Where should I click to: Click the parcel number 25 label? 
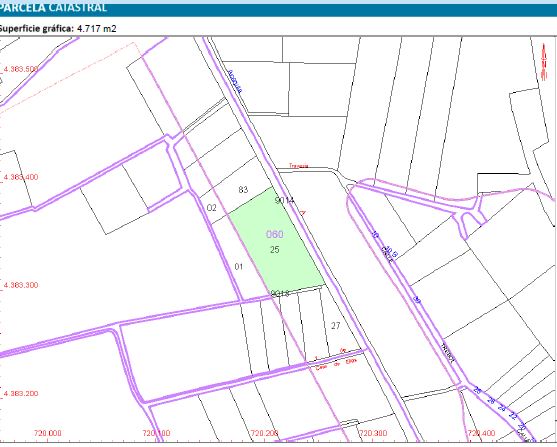[x=275, y=249]
